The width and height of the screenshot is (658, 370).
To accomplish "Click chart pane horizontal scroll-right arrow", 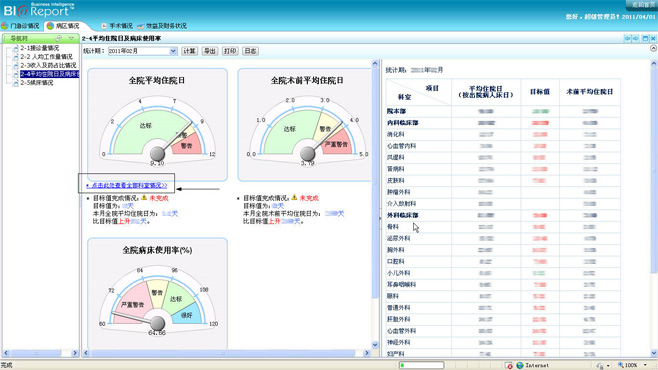I will 367,353.
